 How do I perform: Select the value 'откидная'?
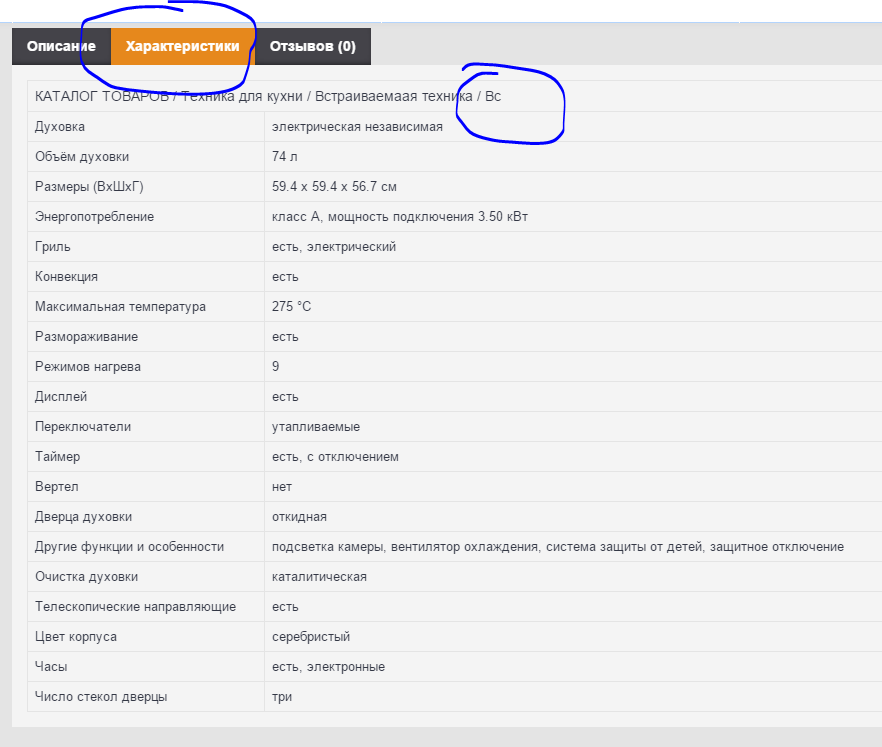pos(299,516)
